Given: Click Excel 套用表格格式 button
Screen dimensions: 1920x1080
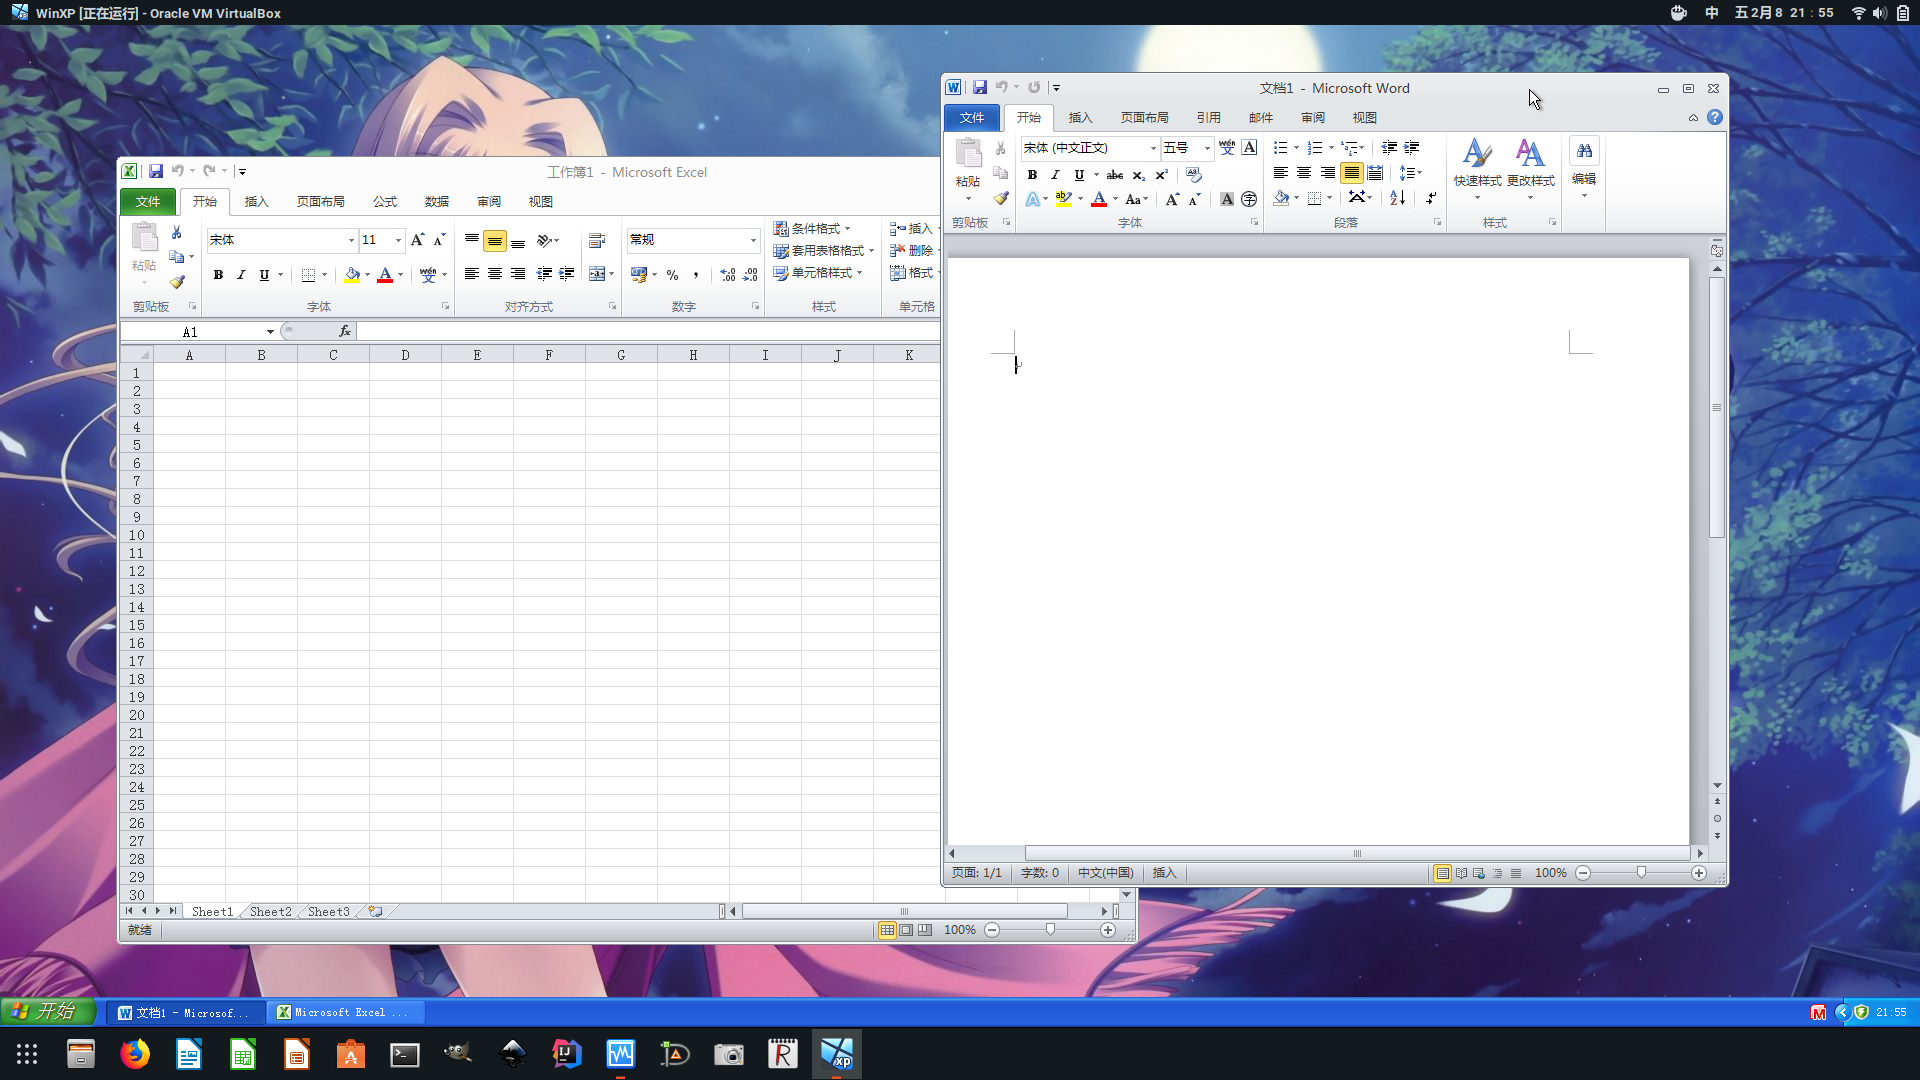Looking at the screenshot, I should tap(824, 251).
